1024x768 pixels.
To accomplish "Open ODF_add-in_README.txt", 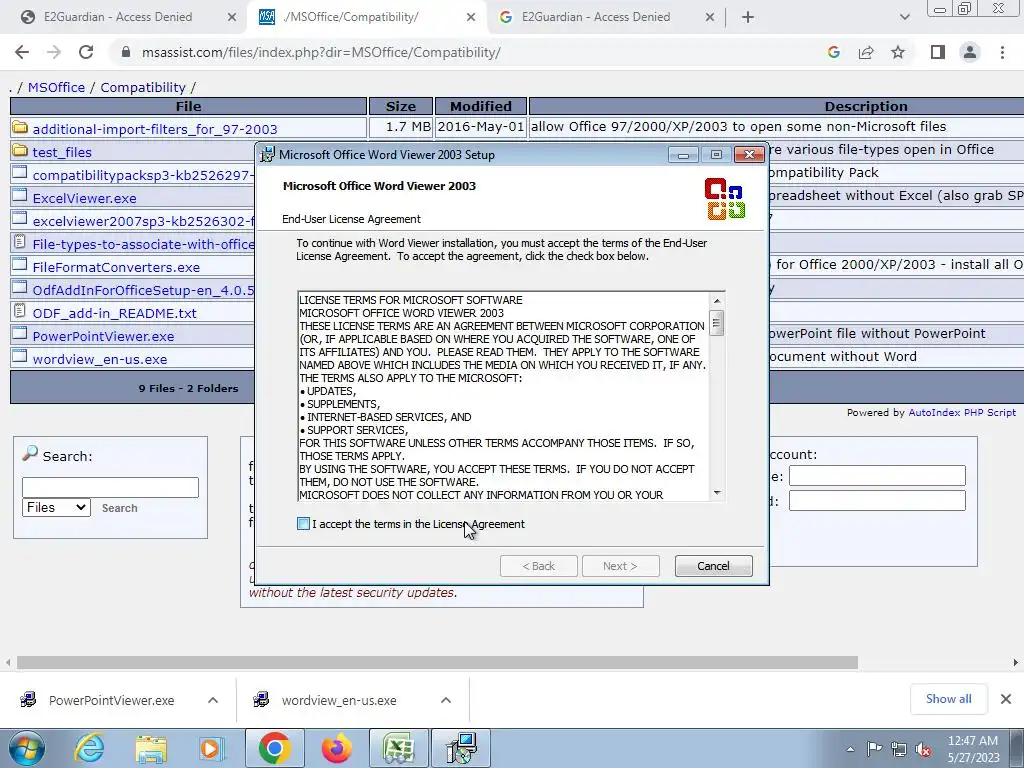I will pos(114,313).
